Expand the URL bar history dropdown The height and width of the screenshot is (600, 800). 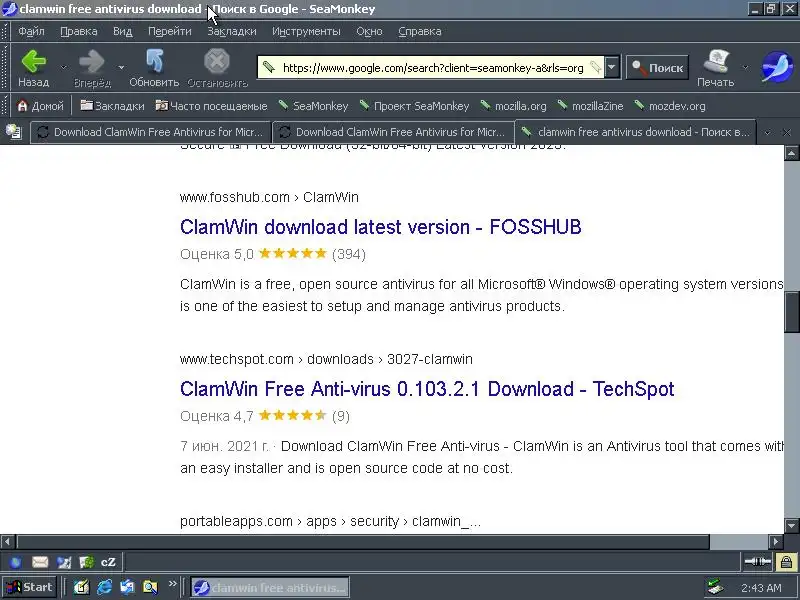611,67
